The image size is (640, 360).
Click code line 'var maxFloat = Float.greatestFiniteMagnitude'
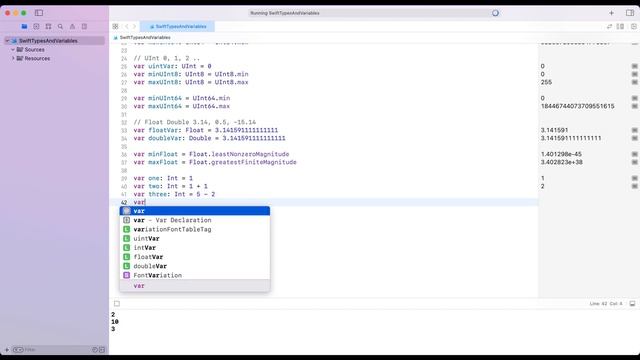pos(215,162)
